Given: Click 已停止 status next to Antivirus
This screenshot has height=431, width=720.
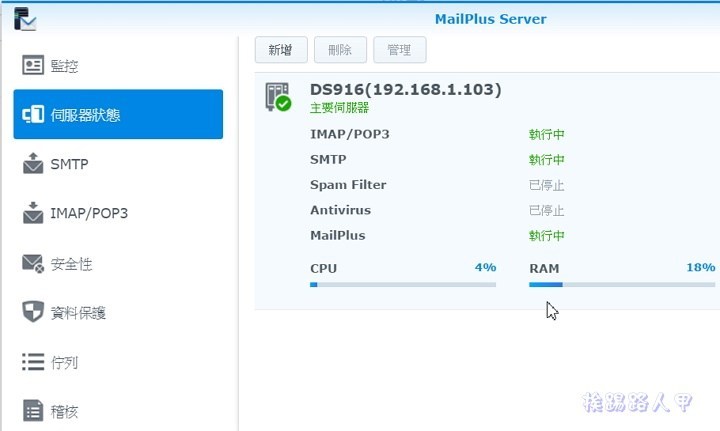Looking at the screenshot, I should (x=546, y=210).
